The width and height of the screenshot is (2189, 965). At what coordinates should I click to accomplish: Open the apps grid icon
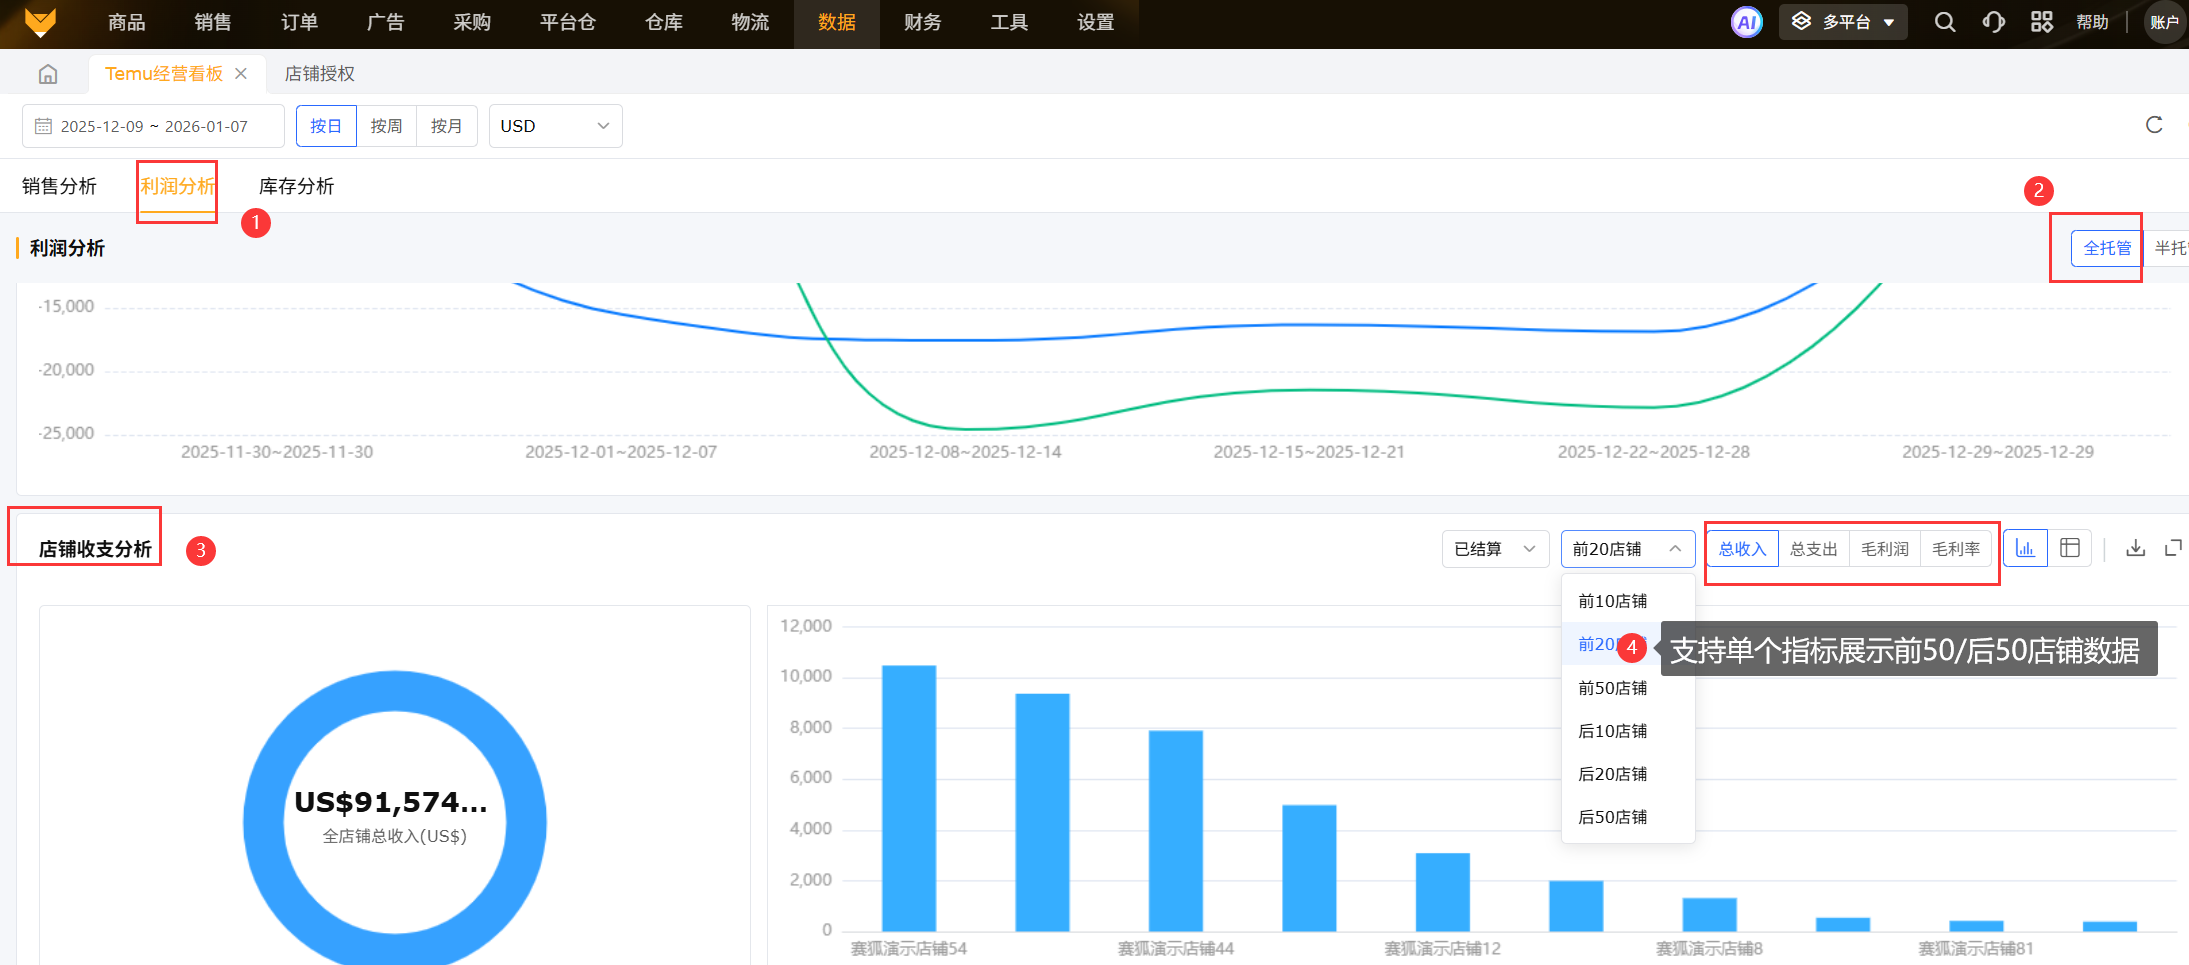click(2042, 22)
